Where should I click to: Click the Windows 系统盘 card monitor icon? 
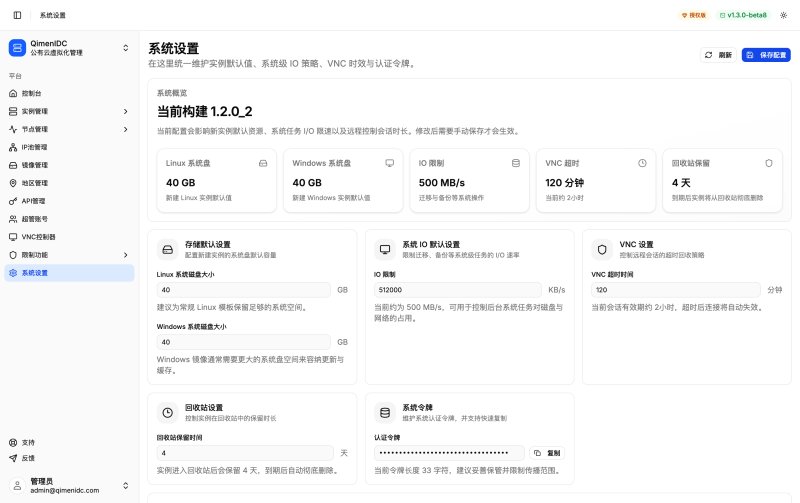(390, 163)
